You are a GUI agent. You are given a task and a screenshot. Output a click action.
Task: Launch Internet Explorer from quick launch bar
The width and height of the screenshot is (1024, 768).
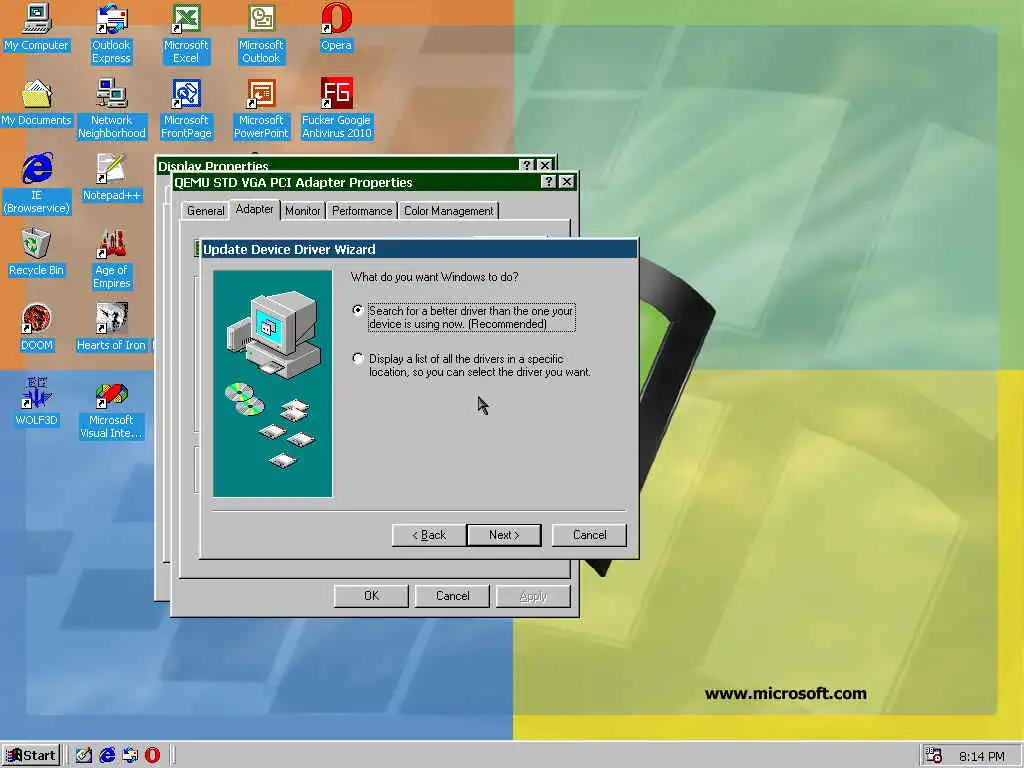[x=107, y=755]
